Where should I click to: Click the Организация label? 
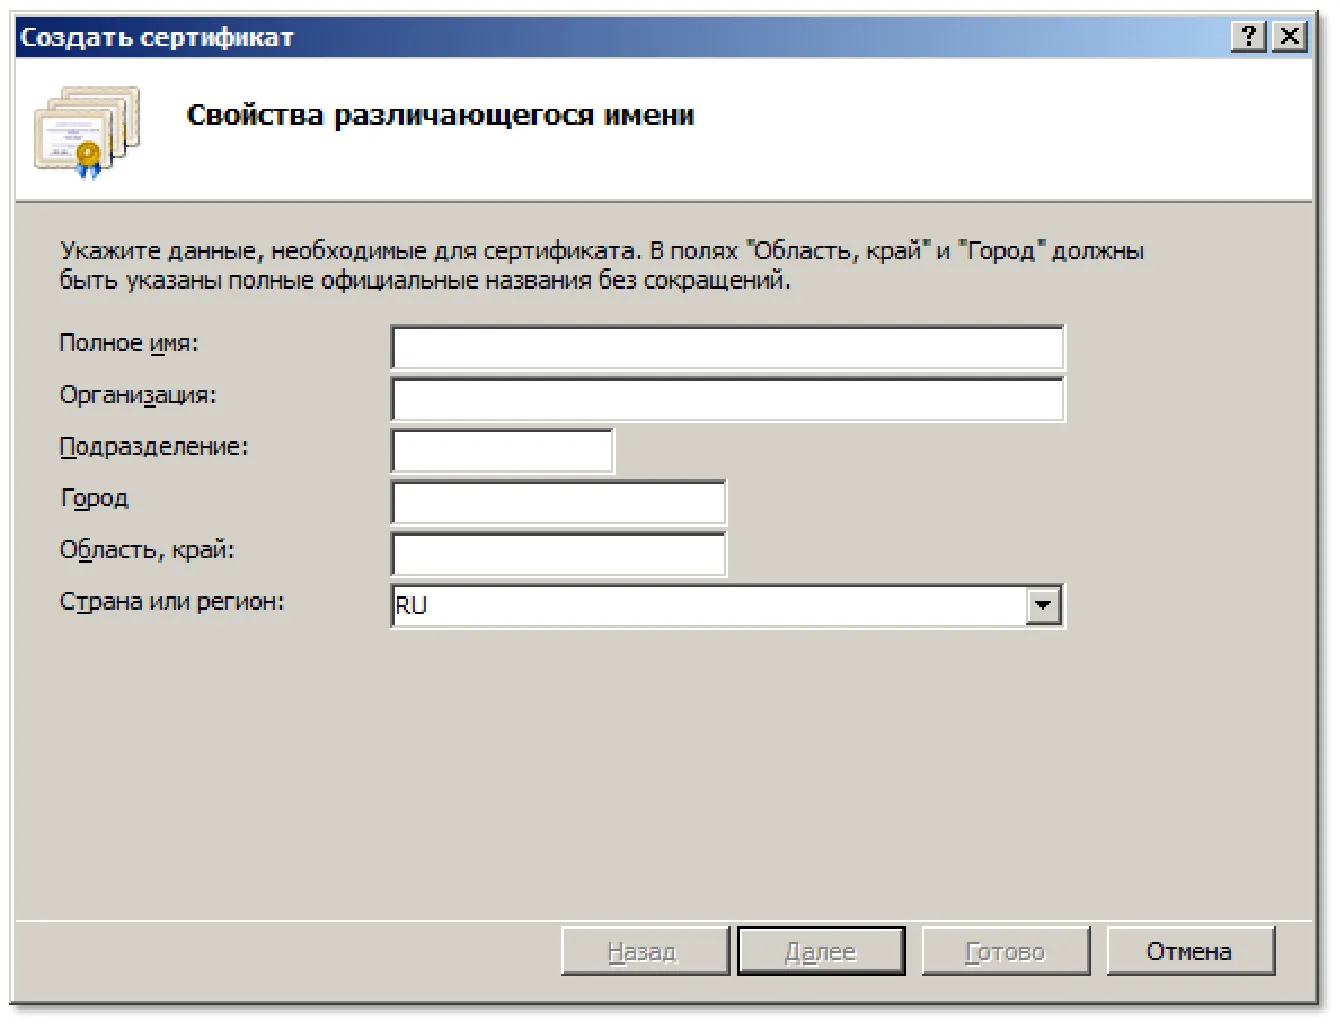138,395
